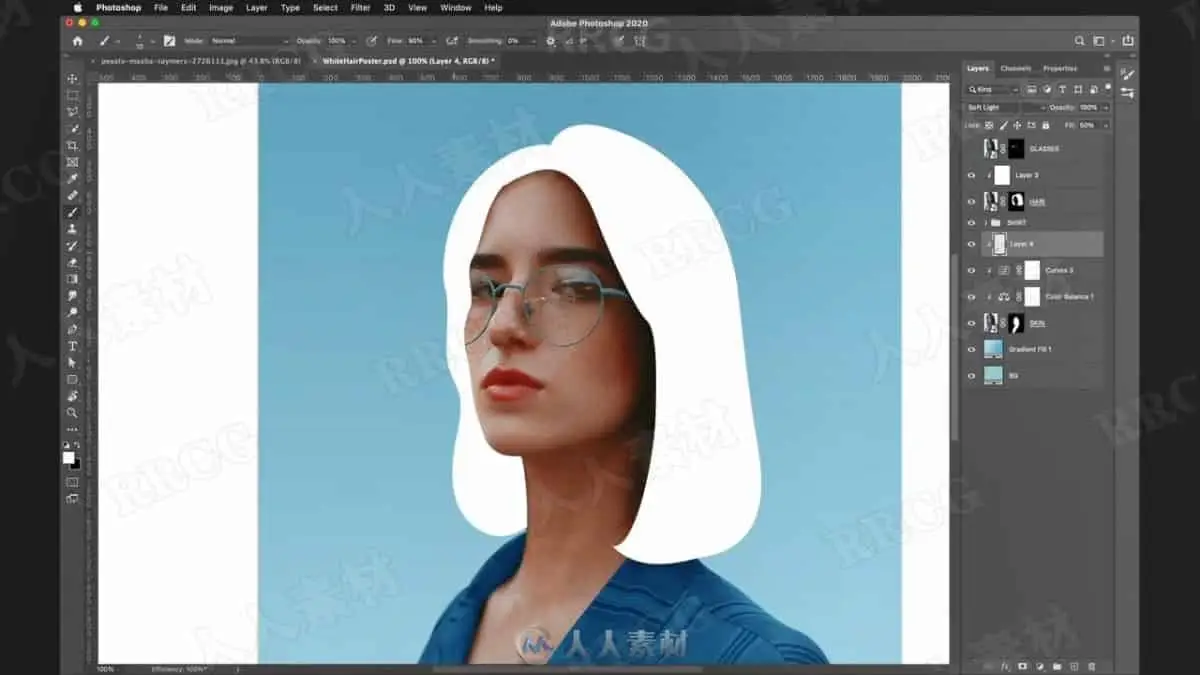1200x675 pixels.
Task: Hide the HAIR layer
Action: click(971, 201)
